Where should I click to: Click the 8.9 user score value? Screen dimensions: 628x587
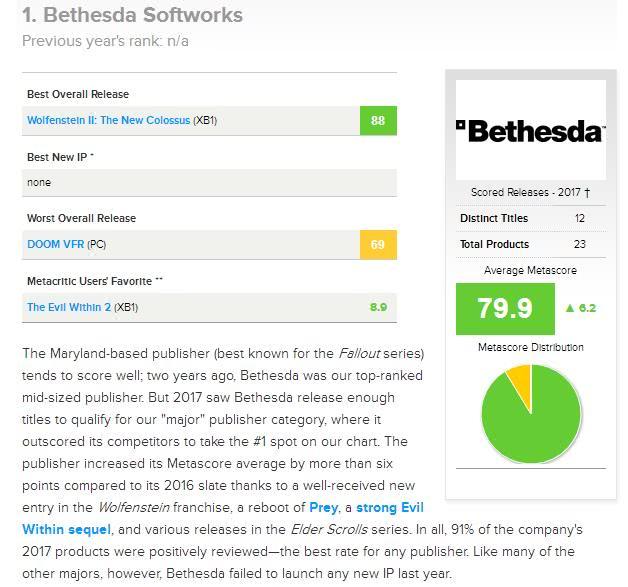pyautogui.click(x=378, y=307)
